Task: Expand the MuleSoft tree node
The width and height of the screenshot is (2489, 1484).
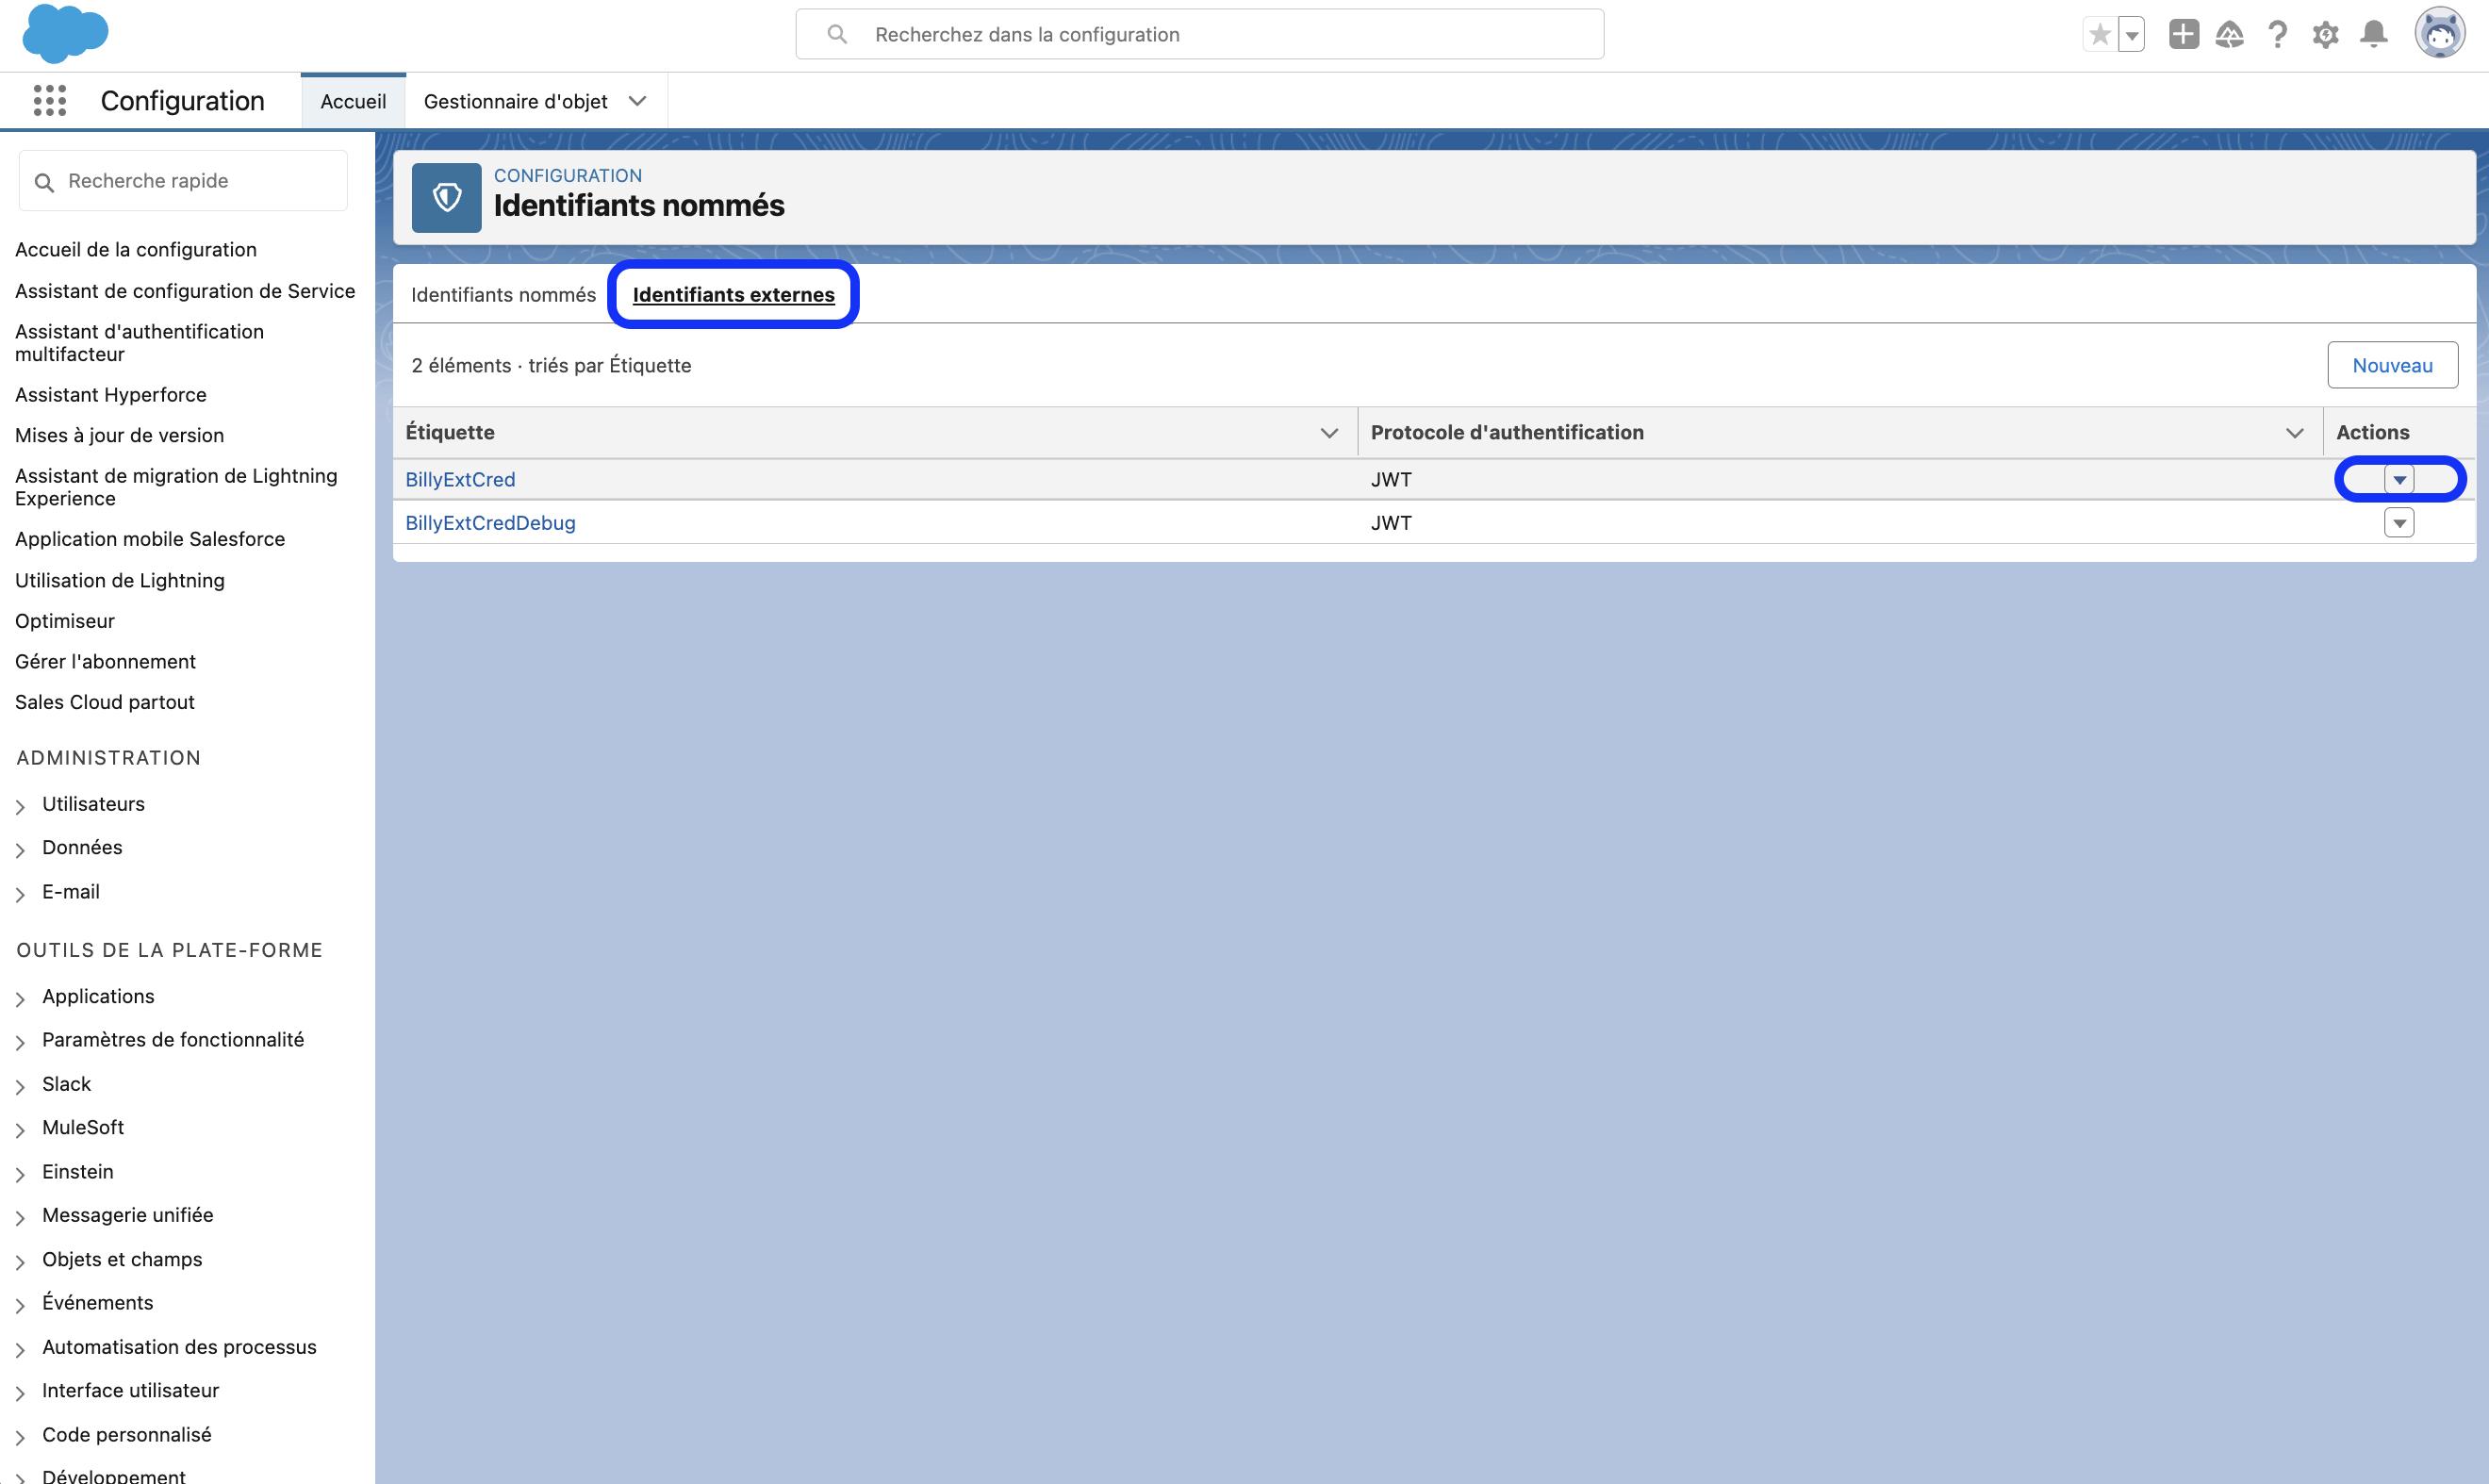Action: coord(20,1130)
